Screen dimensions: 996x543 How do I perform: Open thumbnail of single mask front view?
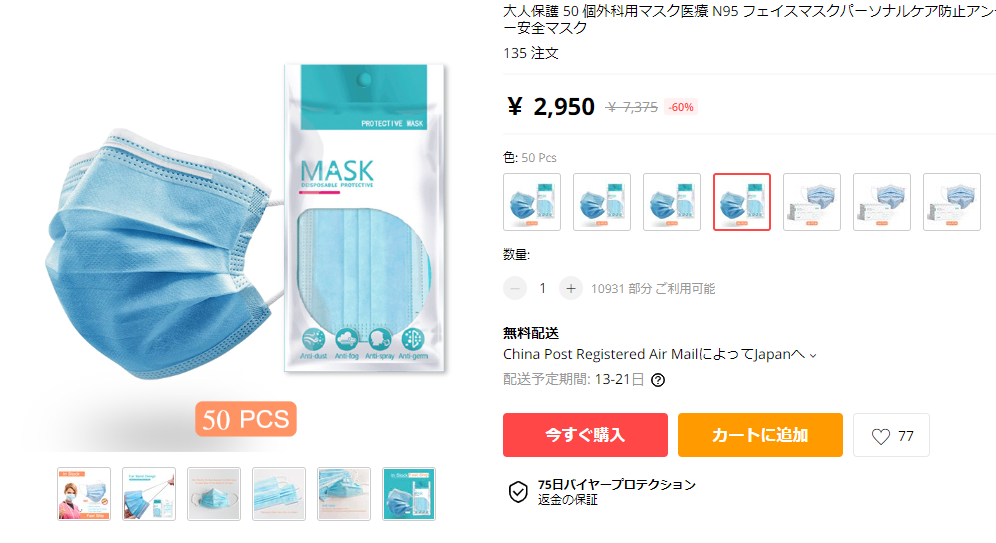213,494
